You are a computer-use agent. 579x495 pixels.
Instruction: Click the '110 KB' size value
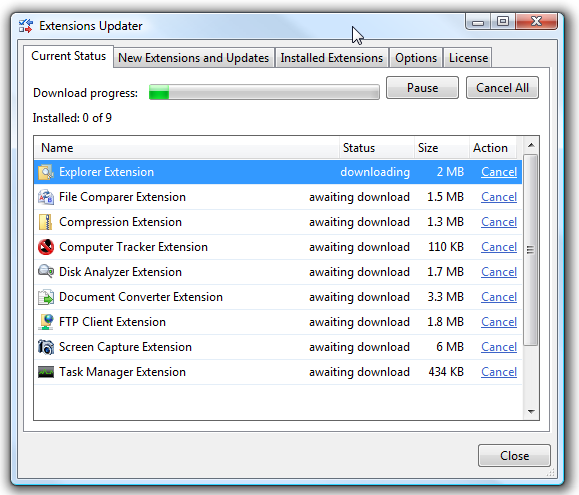[x=446, y=247]
